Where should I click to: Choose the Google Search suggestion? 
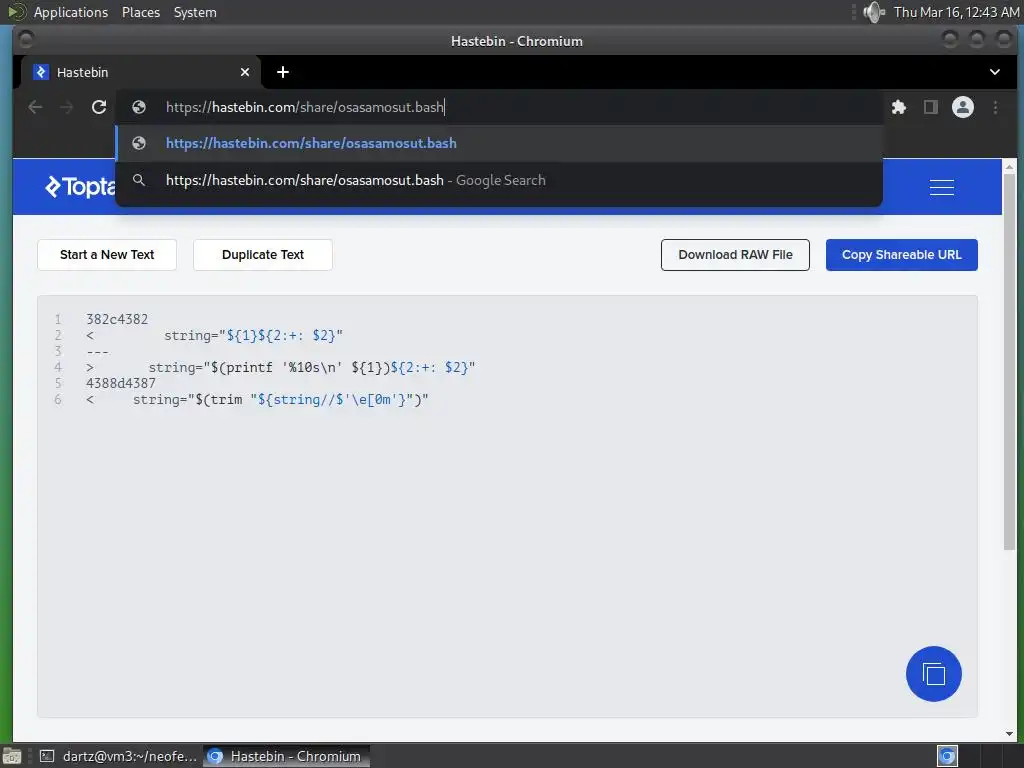[x=499, y=180]
